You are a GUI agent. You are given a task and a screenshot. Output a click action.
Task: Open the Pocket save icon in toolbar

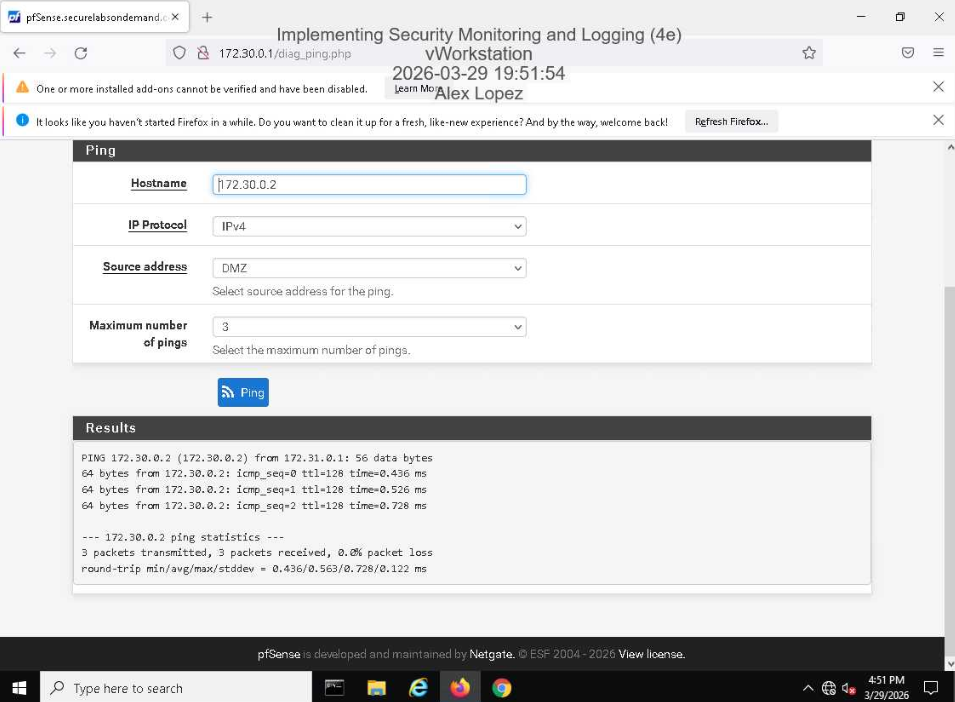tap(908, 53)
